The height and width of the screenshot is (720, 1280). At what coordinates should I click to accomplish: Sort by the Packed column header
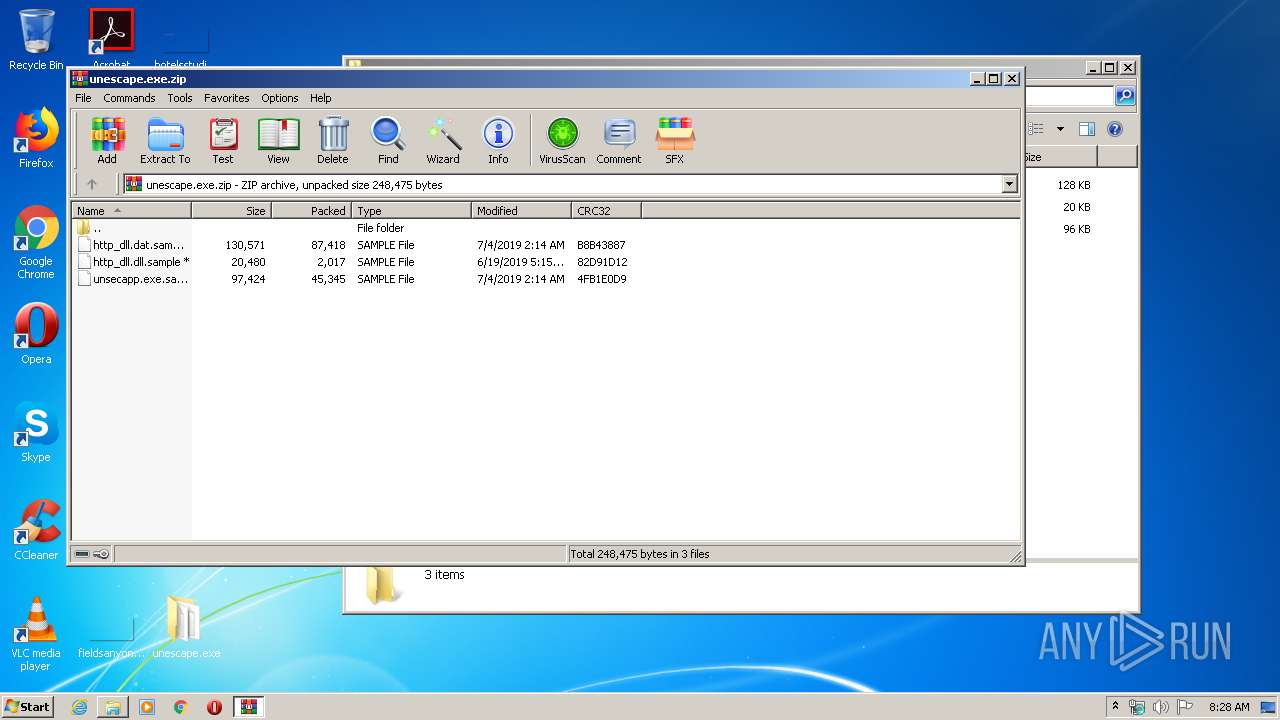(x=311, y=211)
